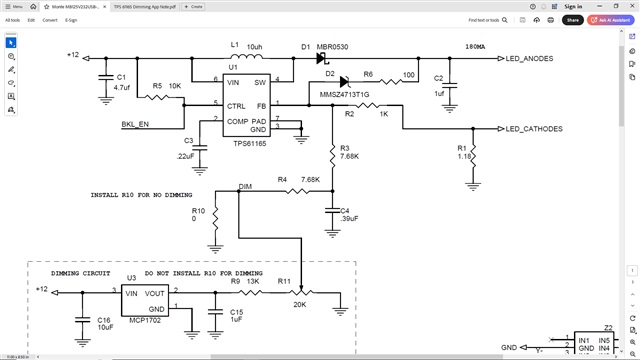The height and width of the screenshot is (360, 640).
Task: Zoom in on the document
Action: tap(632, 342)
